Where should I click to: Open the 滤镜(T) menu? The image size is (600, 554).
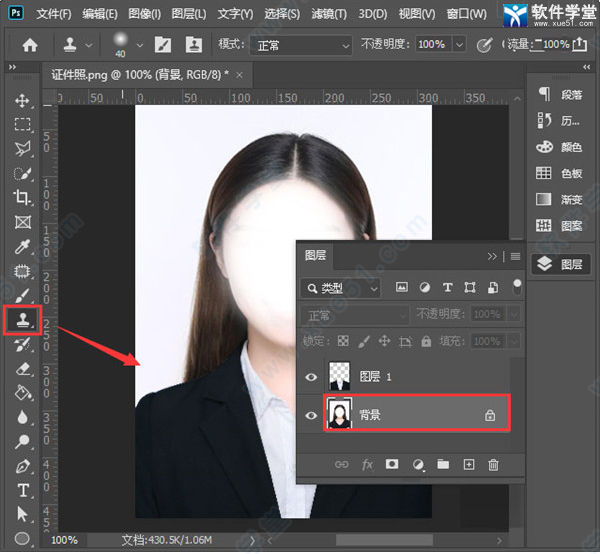pos(329,14)
